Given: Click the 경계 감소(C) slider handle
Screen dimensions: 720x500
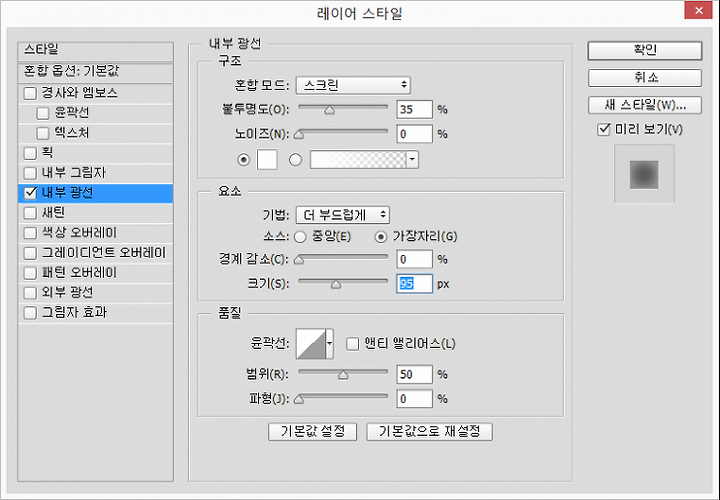Looking at the screenshot, I should coord(299,260).
